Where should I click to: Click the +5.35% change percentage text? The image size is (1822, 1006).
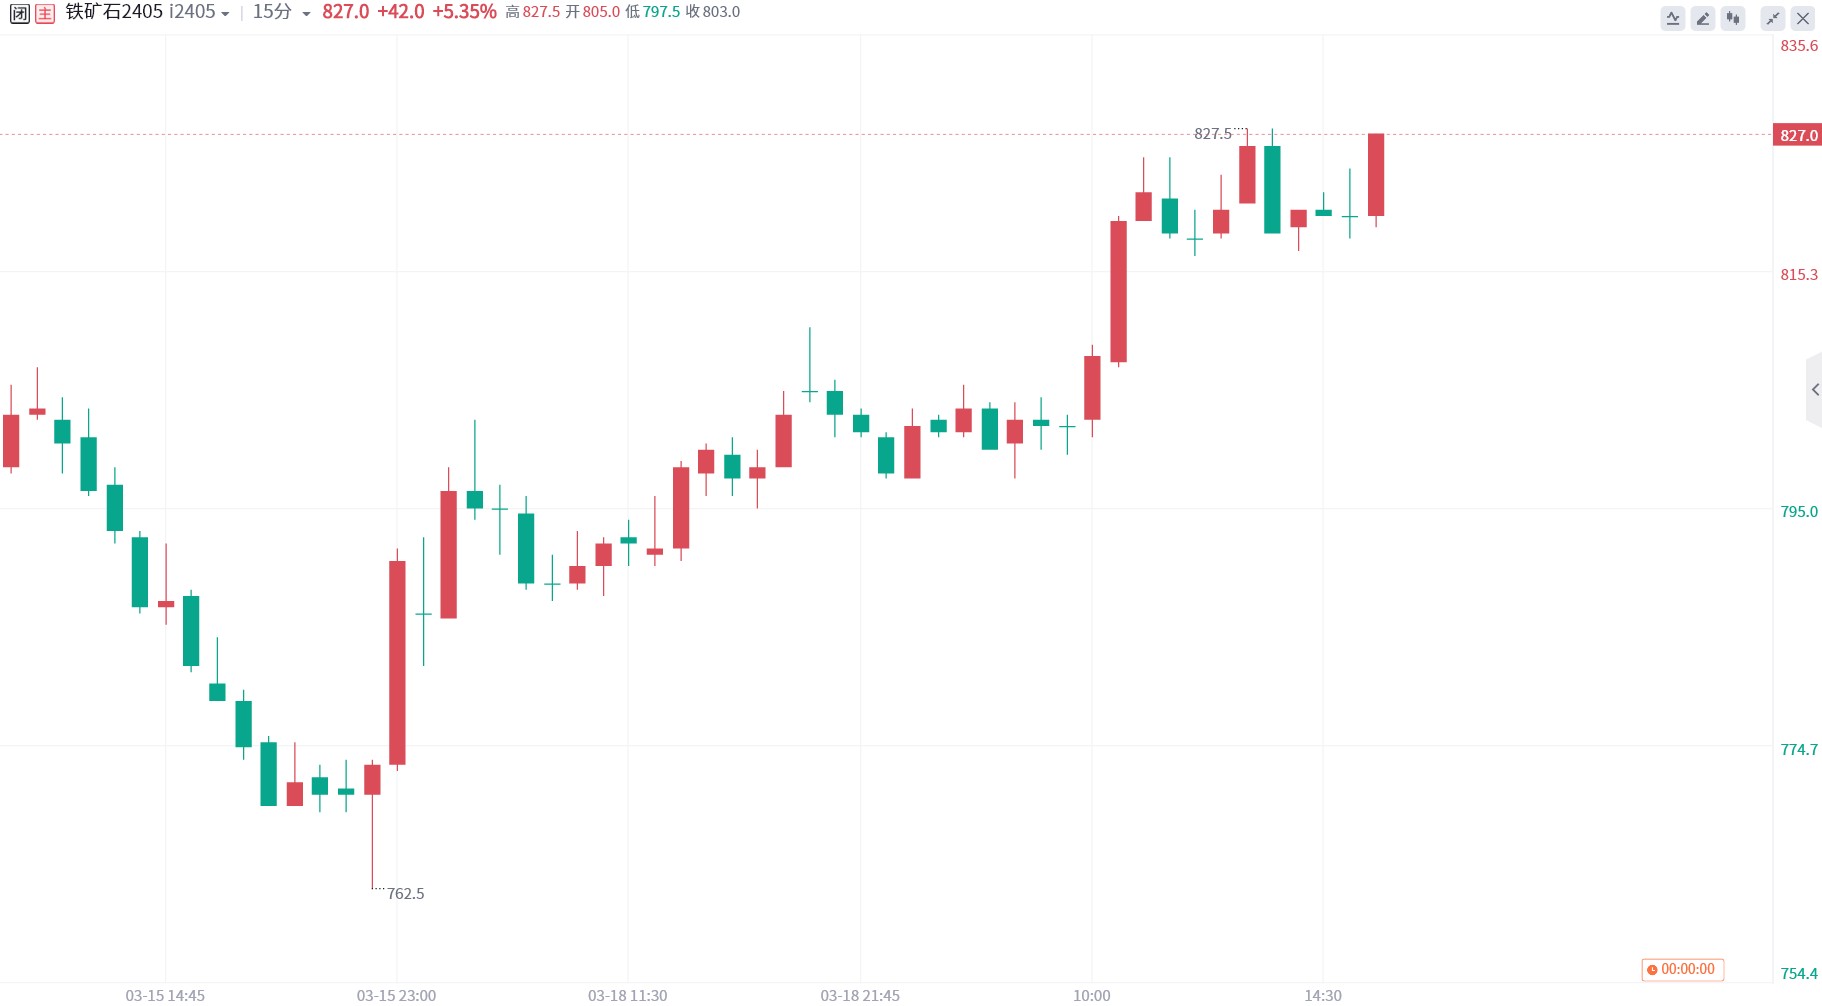point(464,12)
